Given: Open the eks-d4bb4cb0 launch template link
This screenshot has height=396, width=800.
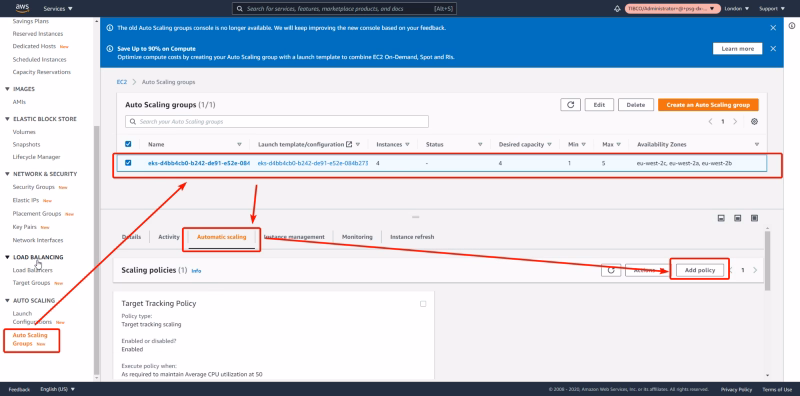Looking at the screenshot, I should click(313, 163).
